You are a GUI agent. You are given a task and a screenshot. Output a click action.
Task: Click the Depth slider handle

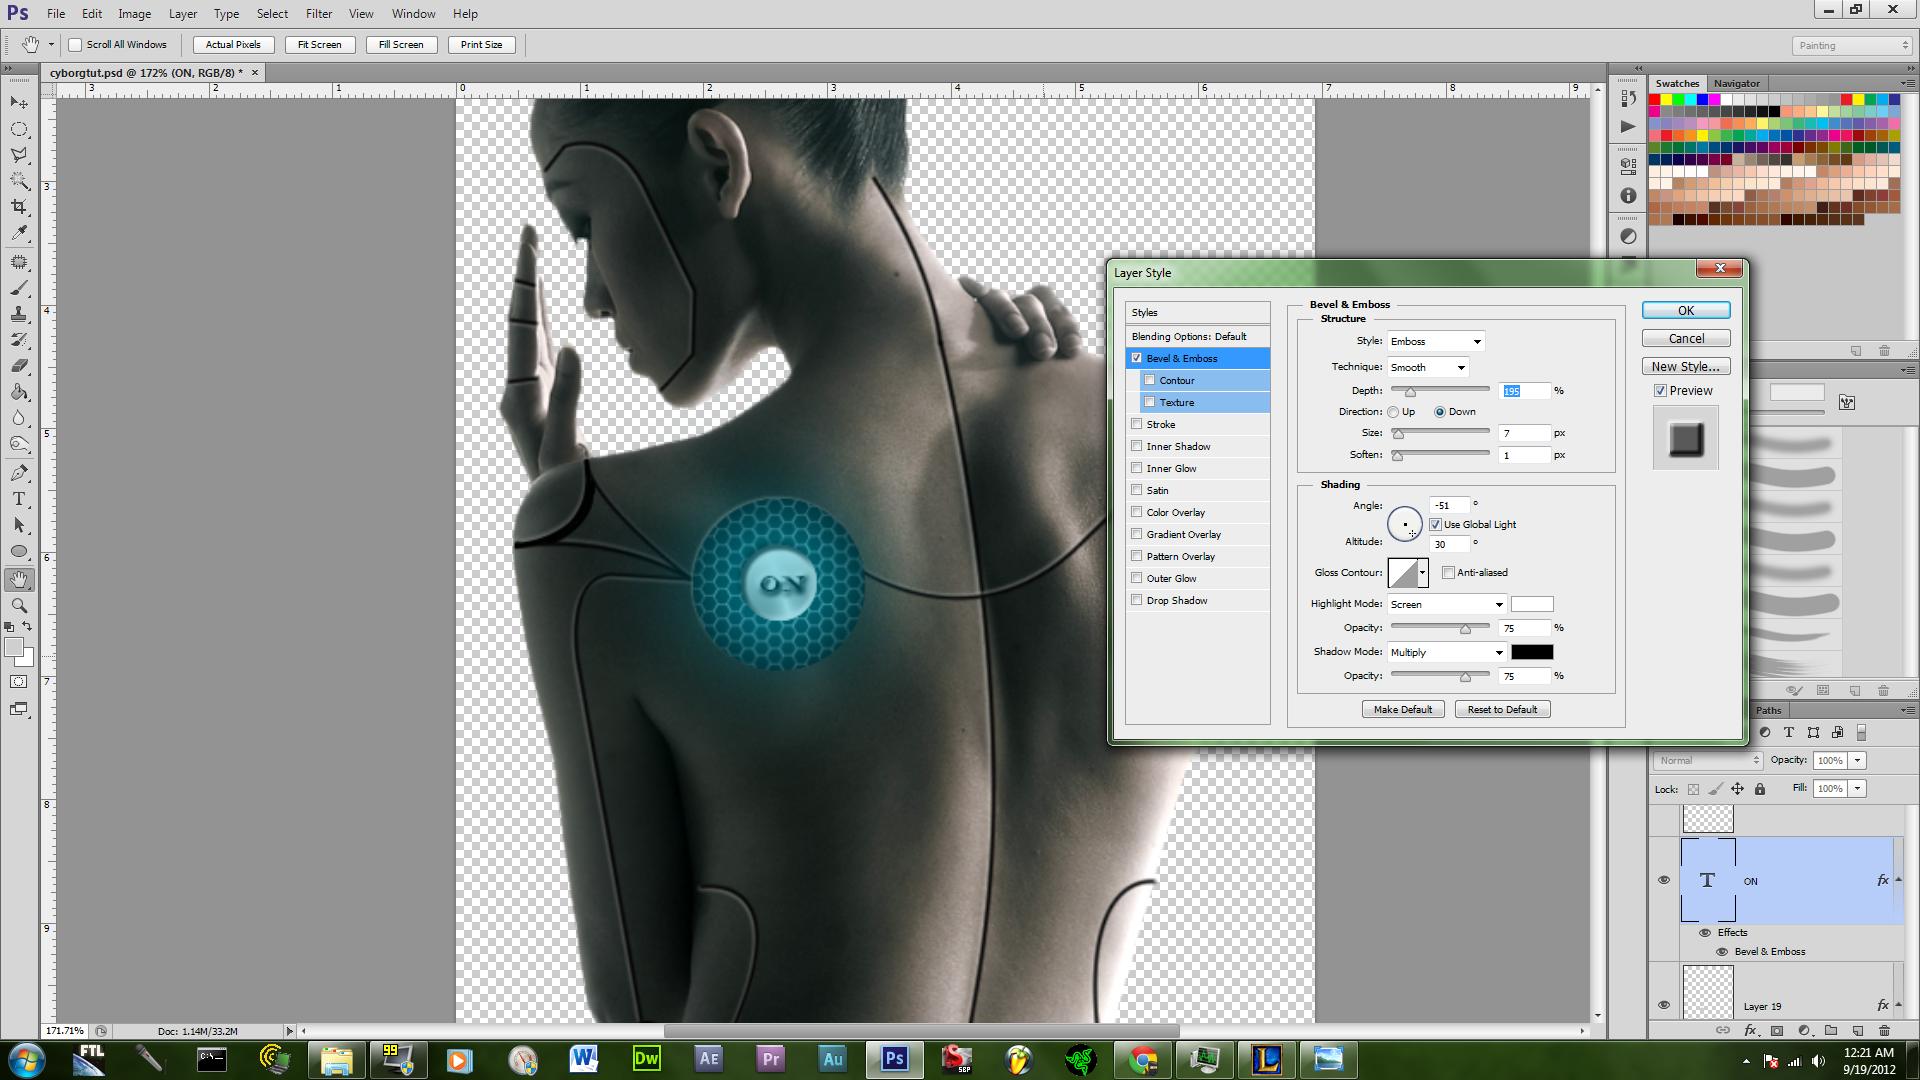click(1410, 392)
